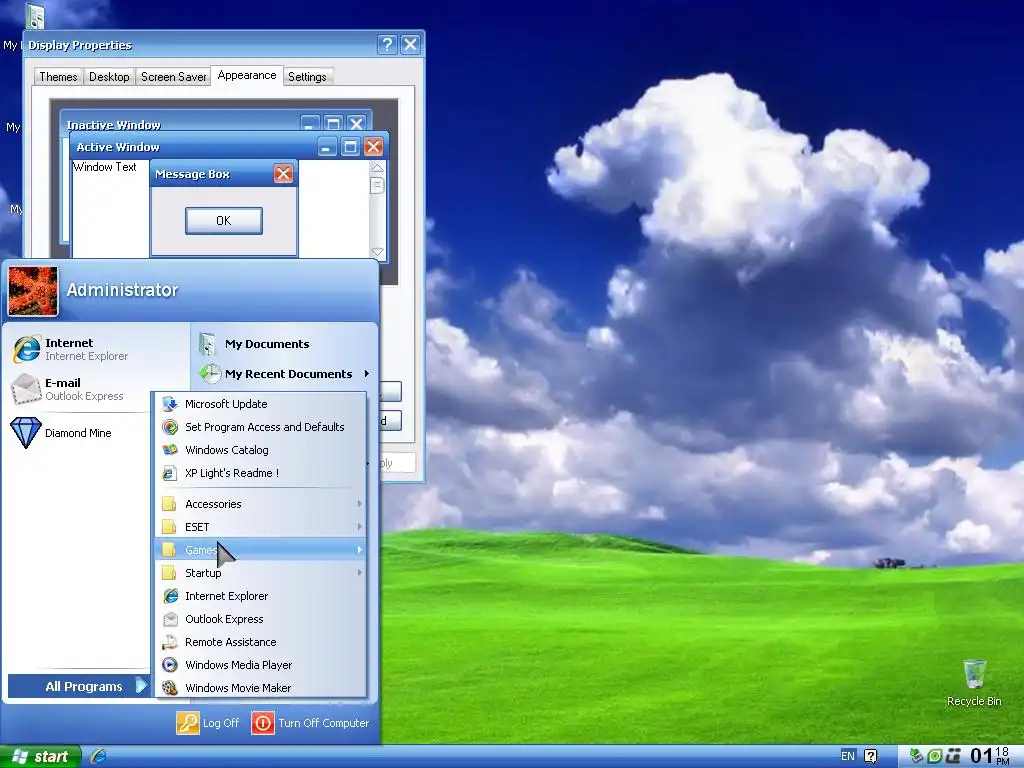Close the Display Properties dialog
The width and height of the screenshot is (1024, 768).
[x=411, y=44]
